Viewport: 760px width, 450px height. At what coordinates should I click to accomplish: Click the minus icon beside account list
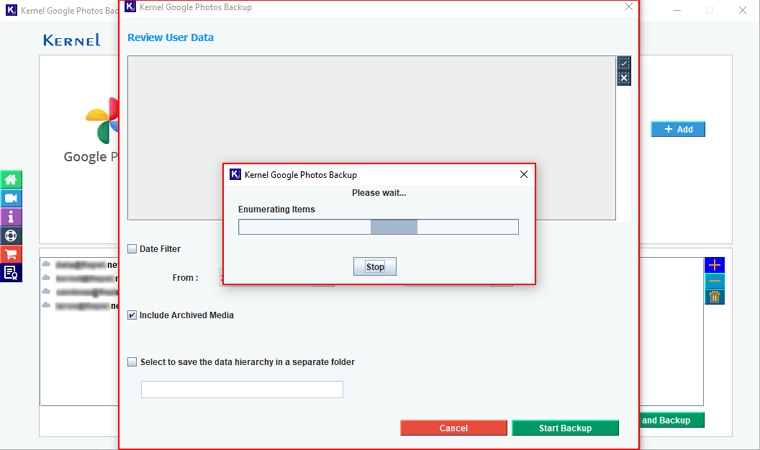pyautogui.click(x=714, y=281)
